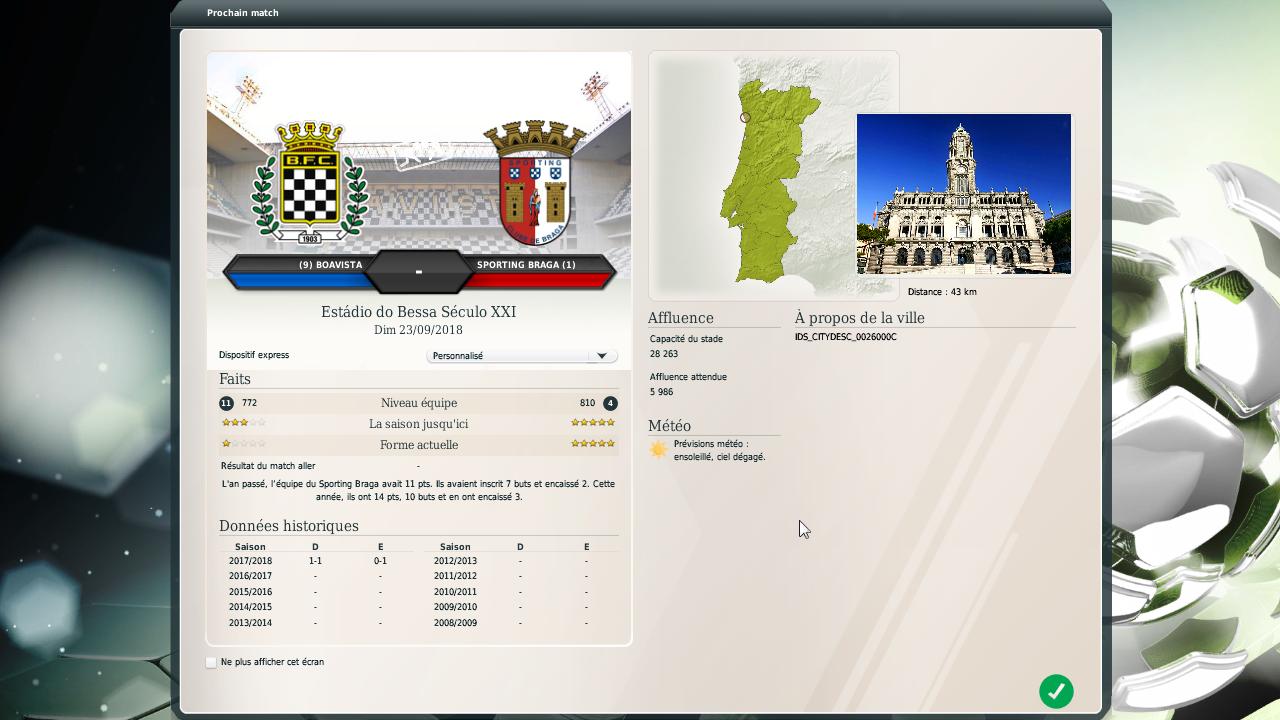1280x720 pixels.
Task: Select the '2013/2014' season row
Action: [317, 623]
